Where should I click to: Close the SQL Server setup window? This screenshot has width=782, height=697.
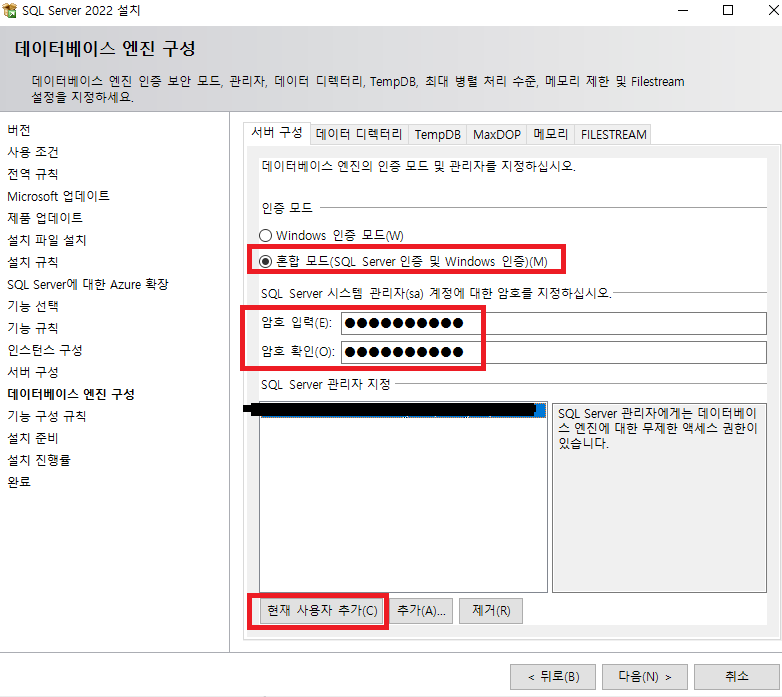click(773, 10)
